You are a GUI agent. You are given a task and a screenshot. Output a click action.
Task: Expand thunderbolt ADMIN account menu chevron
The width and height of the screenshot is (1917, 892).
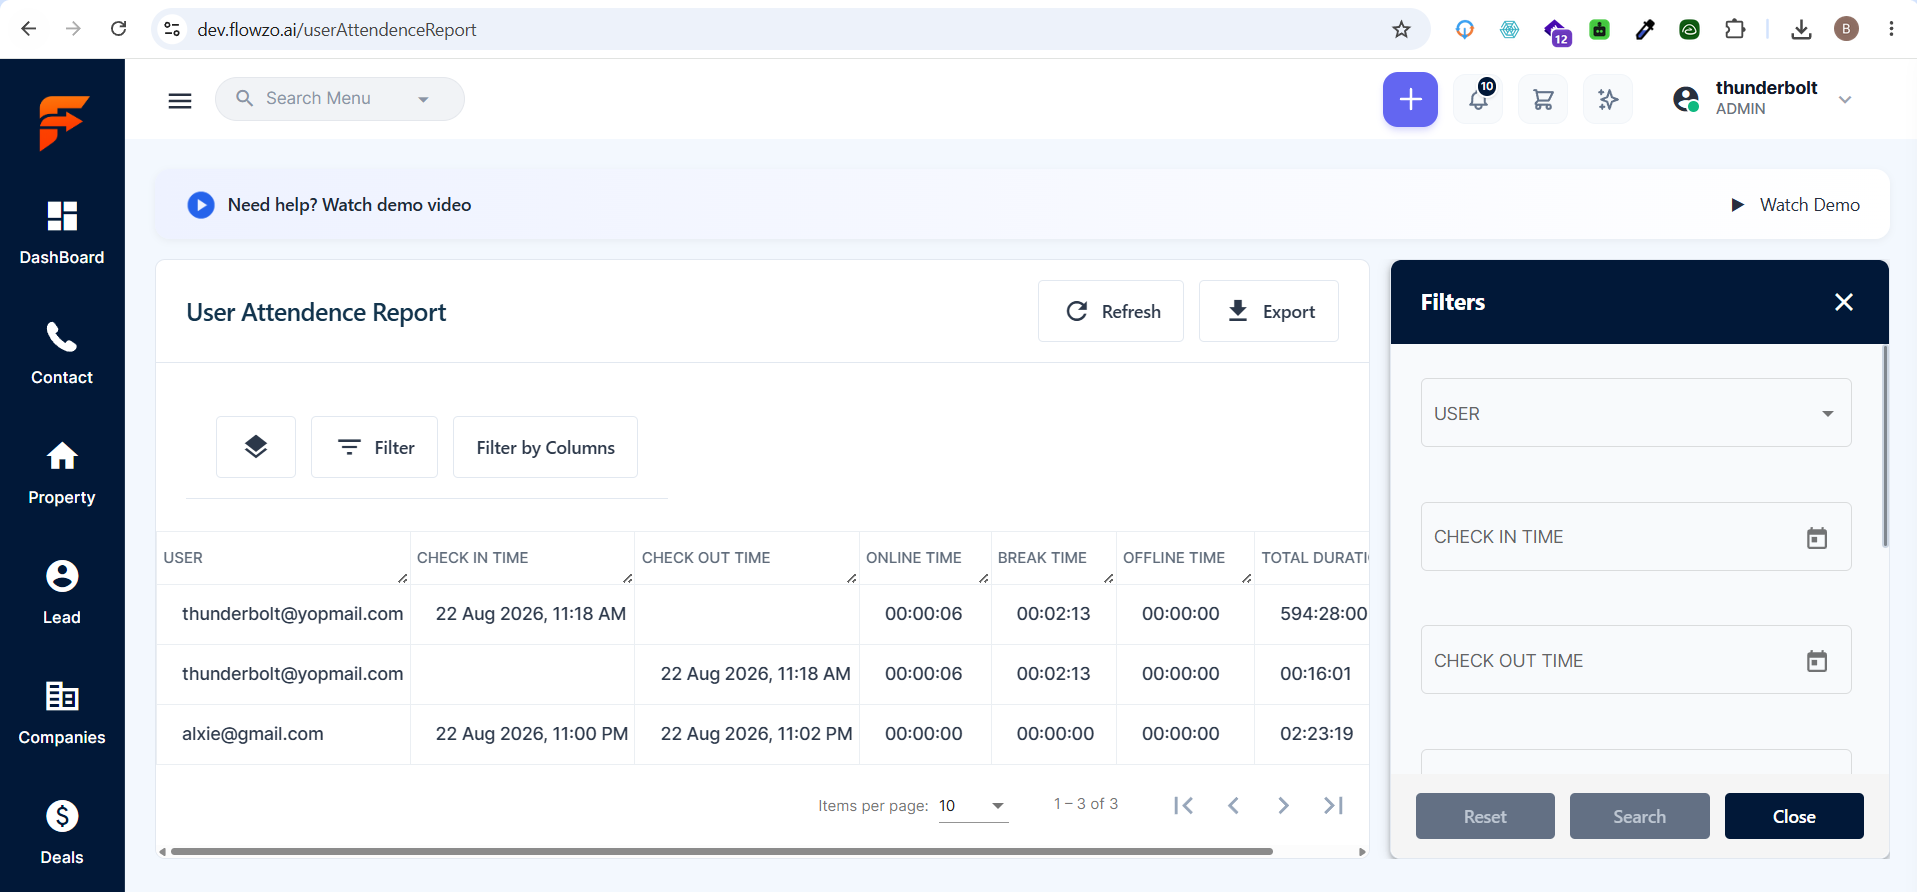pyautogui.click(x=1845, y=99)
